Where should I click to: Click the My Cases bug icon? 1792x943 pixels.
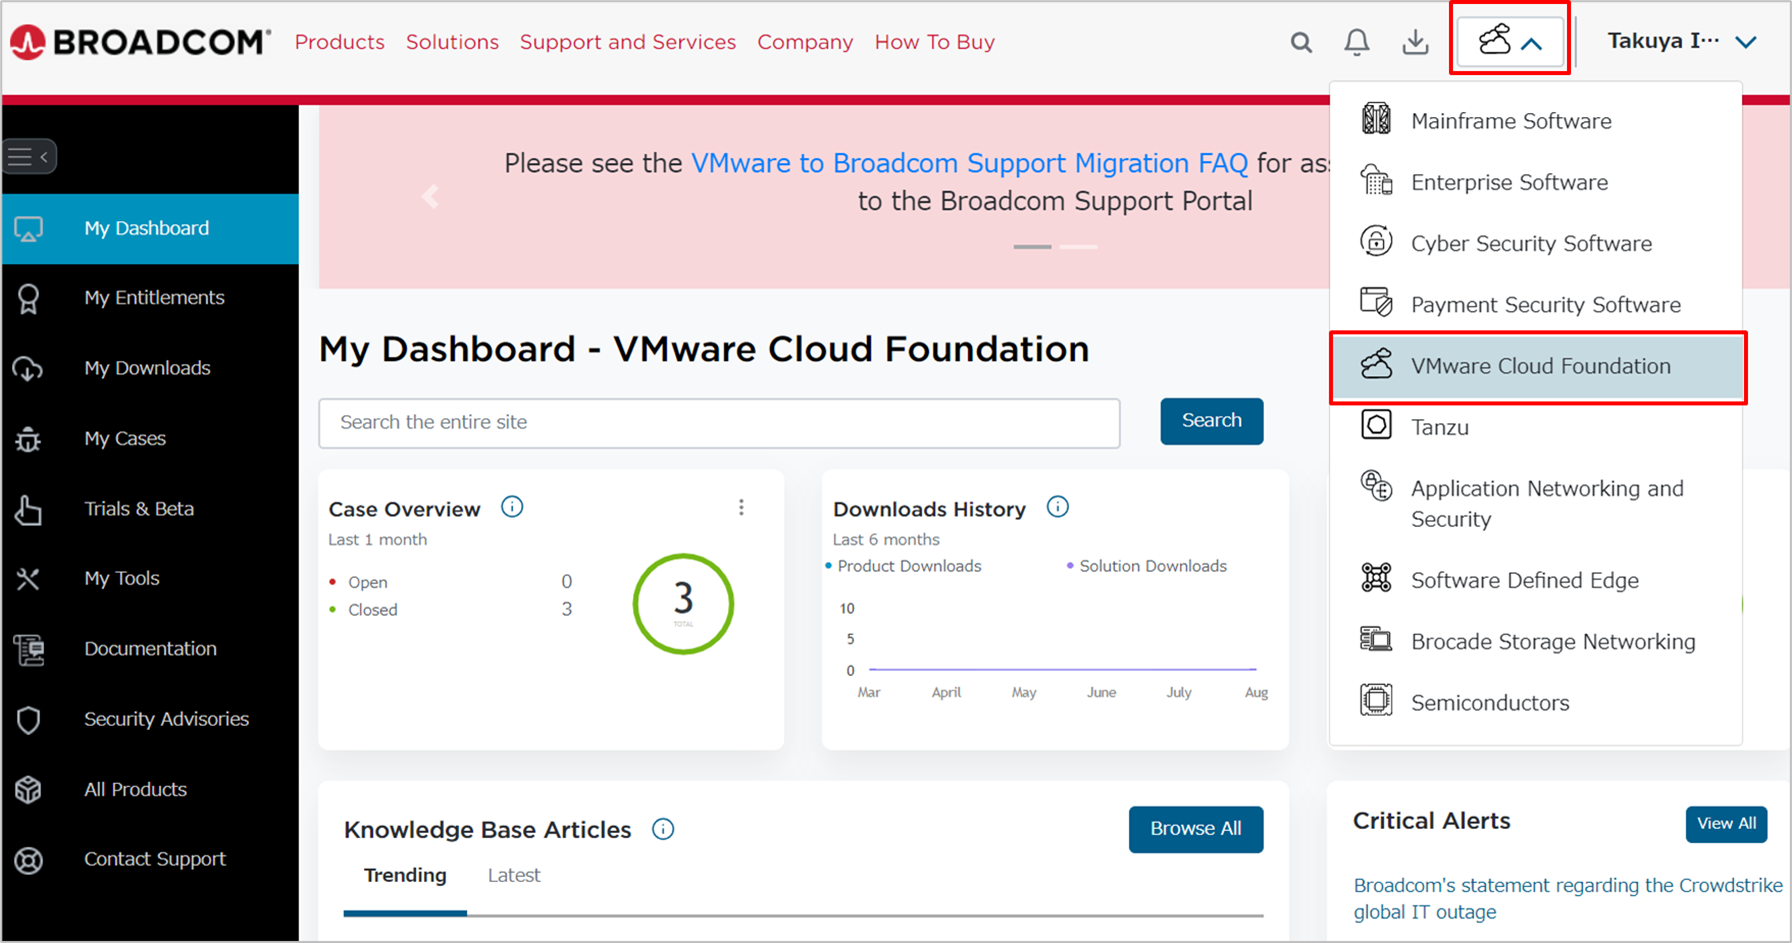(x=28, y=439)
